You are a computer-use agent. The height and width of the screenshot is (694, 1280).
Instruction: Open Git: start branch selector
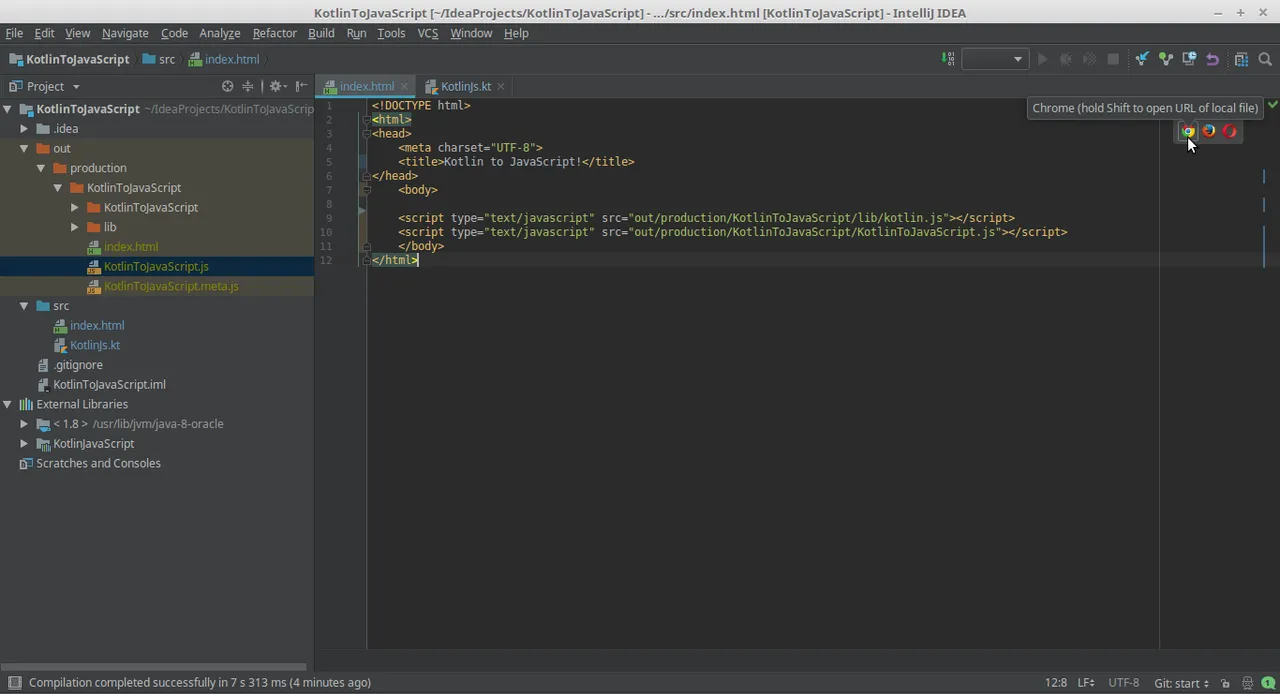coord(1181,682)
